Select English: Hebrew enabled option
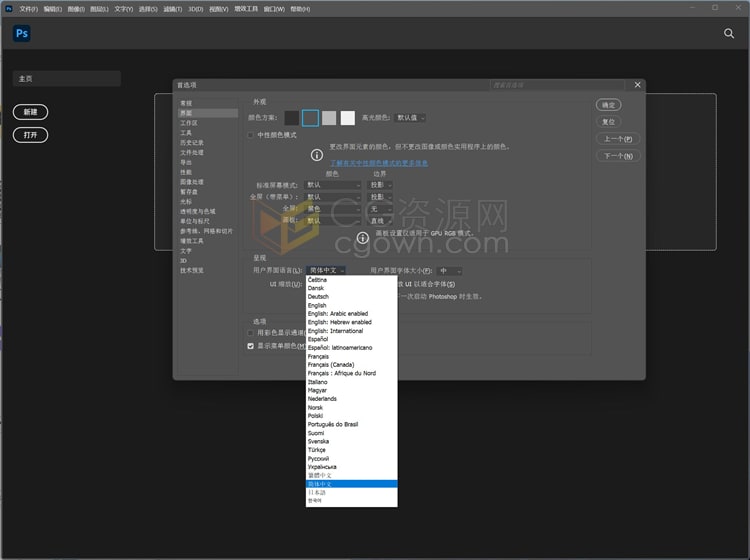 352,322
